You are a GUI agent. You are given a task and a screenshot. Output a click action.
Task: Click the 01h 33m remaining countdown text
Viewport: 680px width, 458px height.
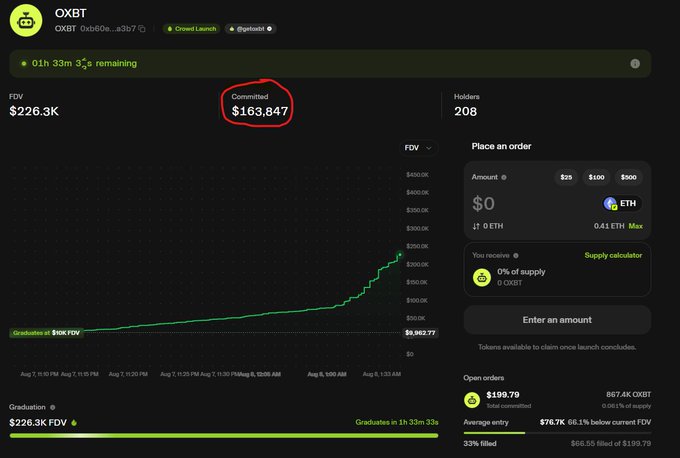click(x=84, y=63)
